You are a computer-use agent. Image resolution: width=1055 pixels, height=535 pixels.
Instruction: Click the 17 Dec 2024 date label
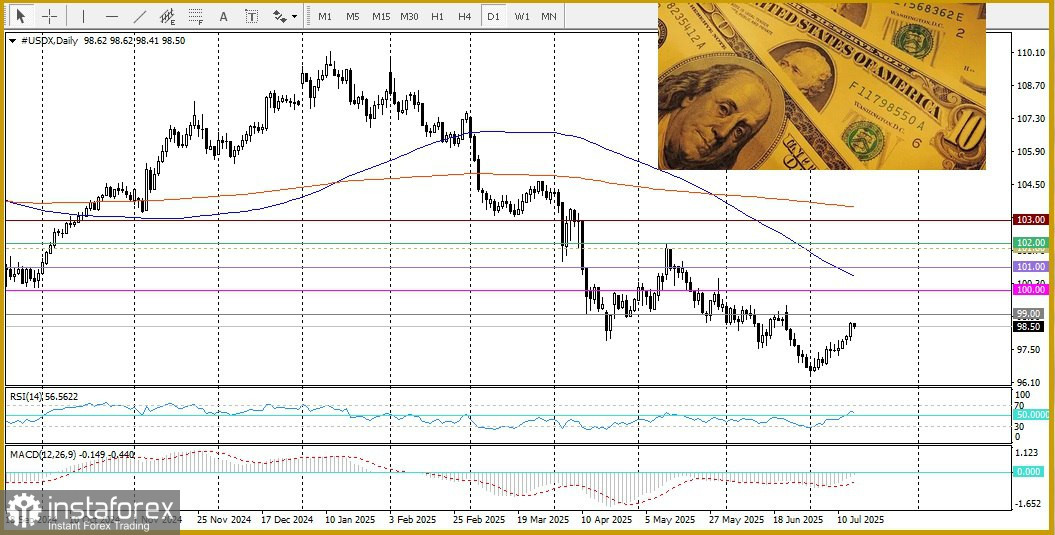click(x=287, y=520)
